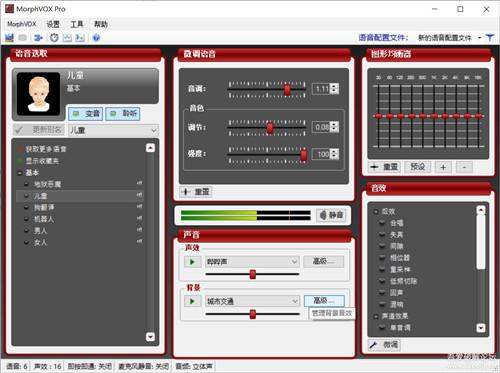Open the 帮助 help menu

101,24
